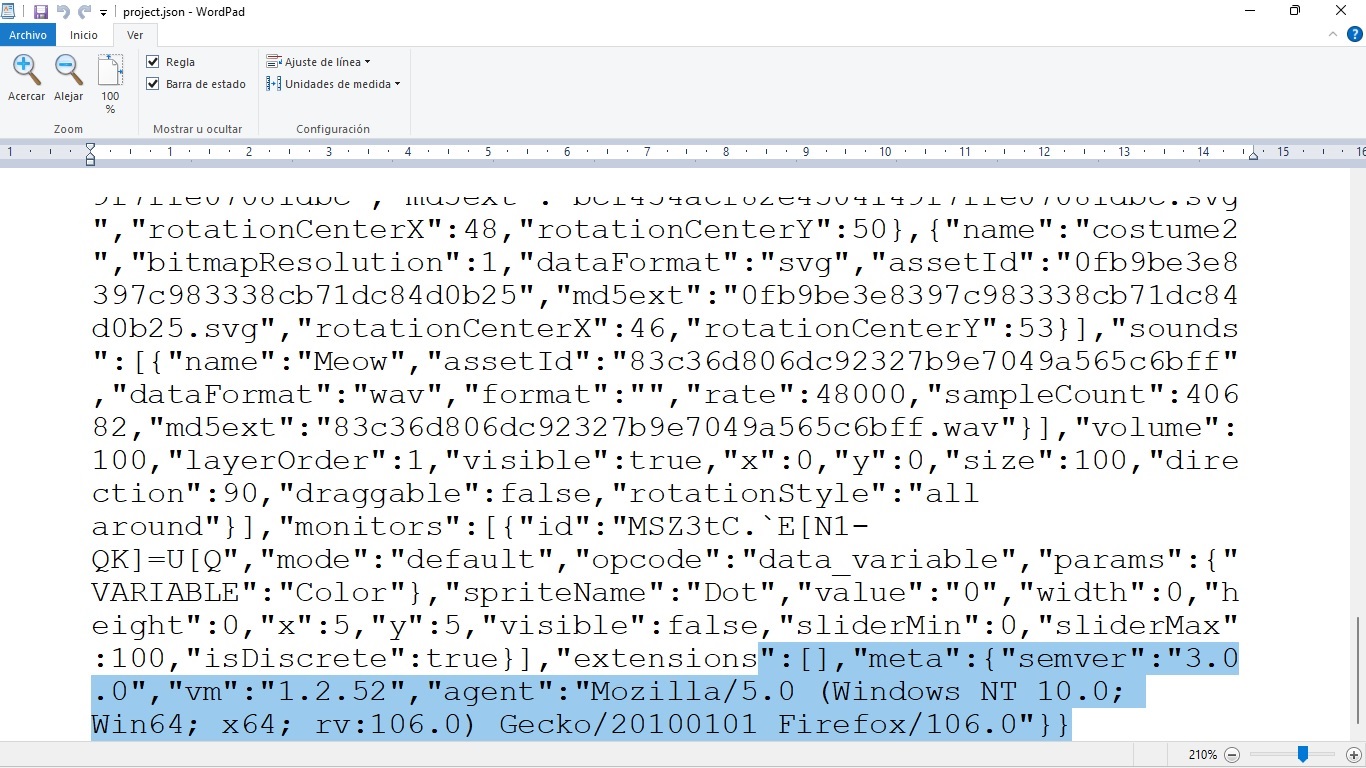Open the Unidades de medida dropdown
The image size is (1366, 768).
[330, 84]
